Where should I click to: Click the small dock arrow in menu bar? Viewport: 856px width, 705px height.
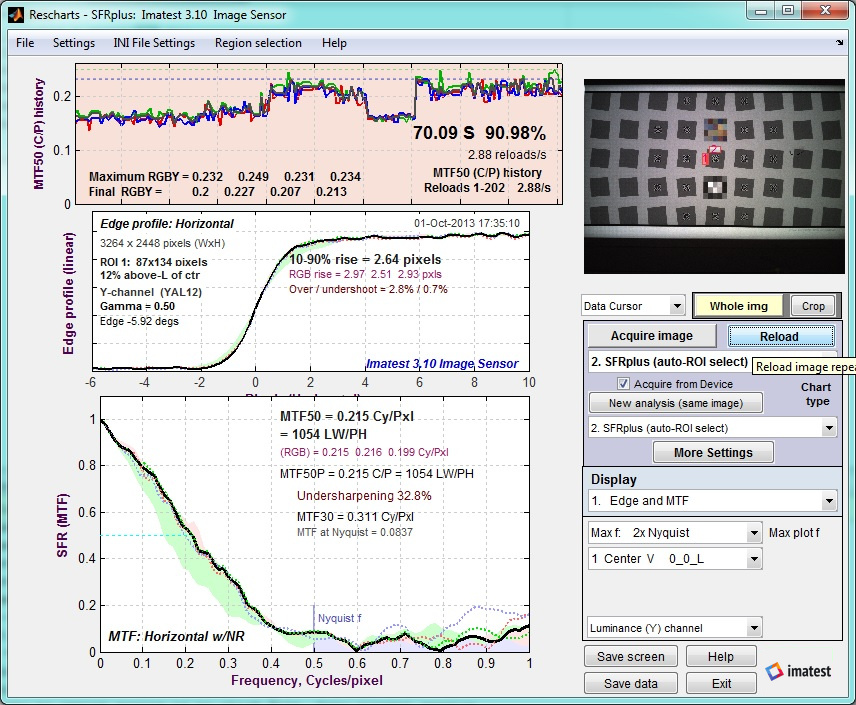840,43
